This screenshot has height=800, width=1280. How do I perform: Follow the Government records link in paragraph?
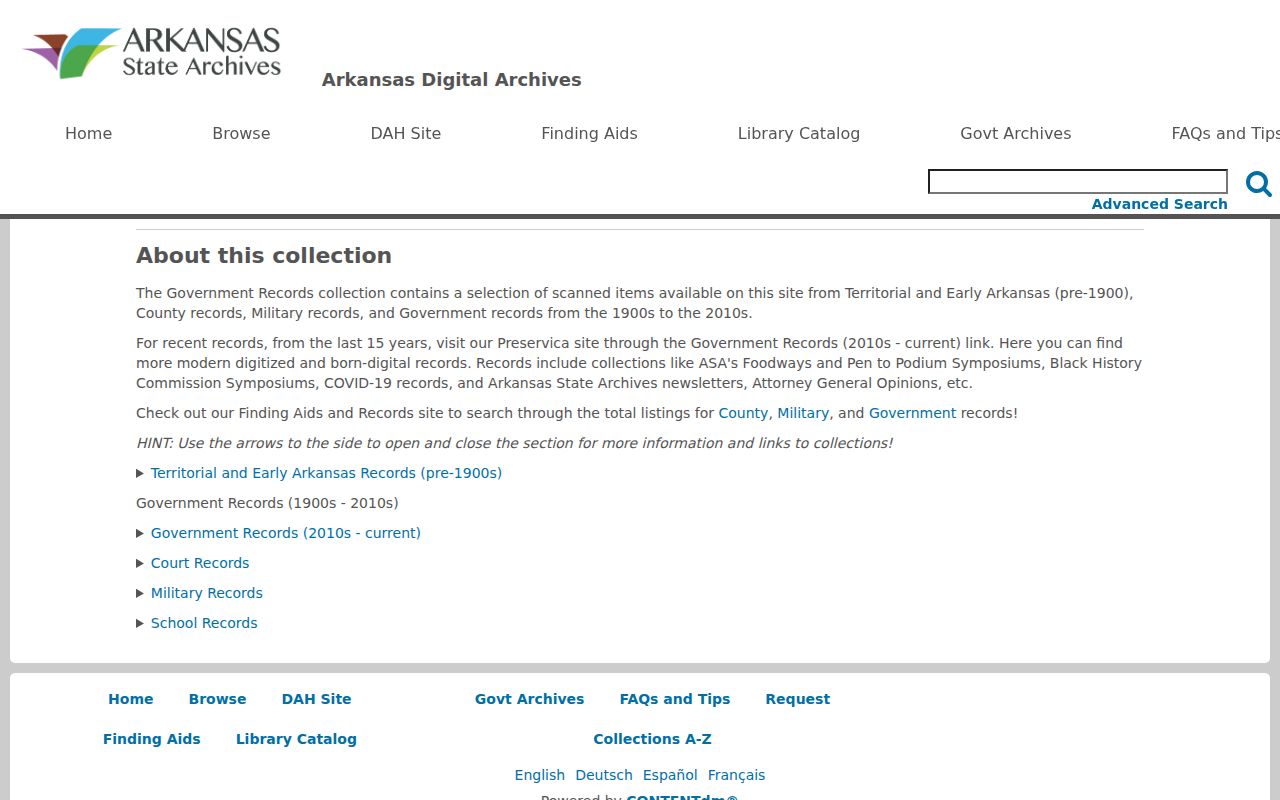tap(912, 413)
